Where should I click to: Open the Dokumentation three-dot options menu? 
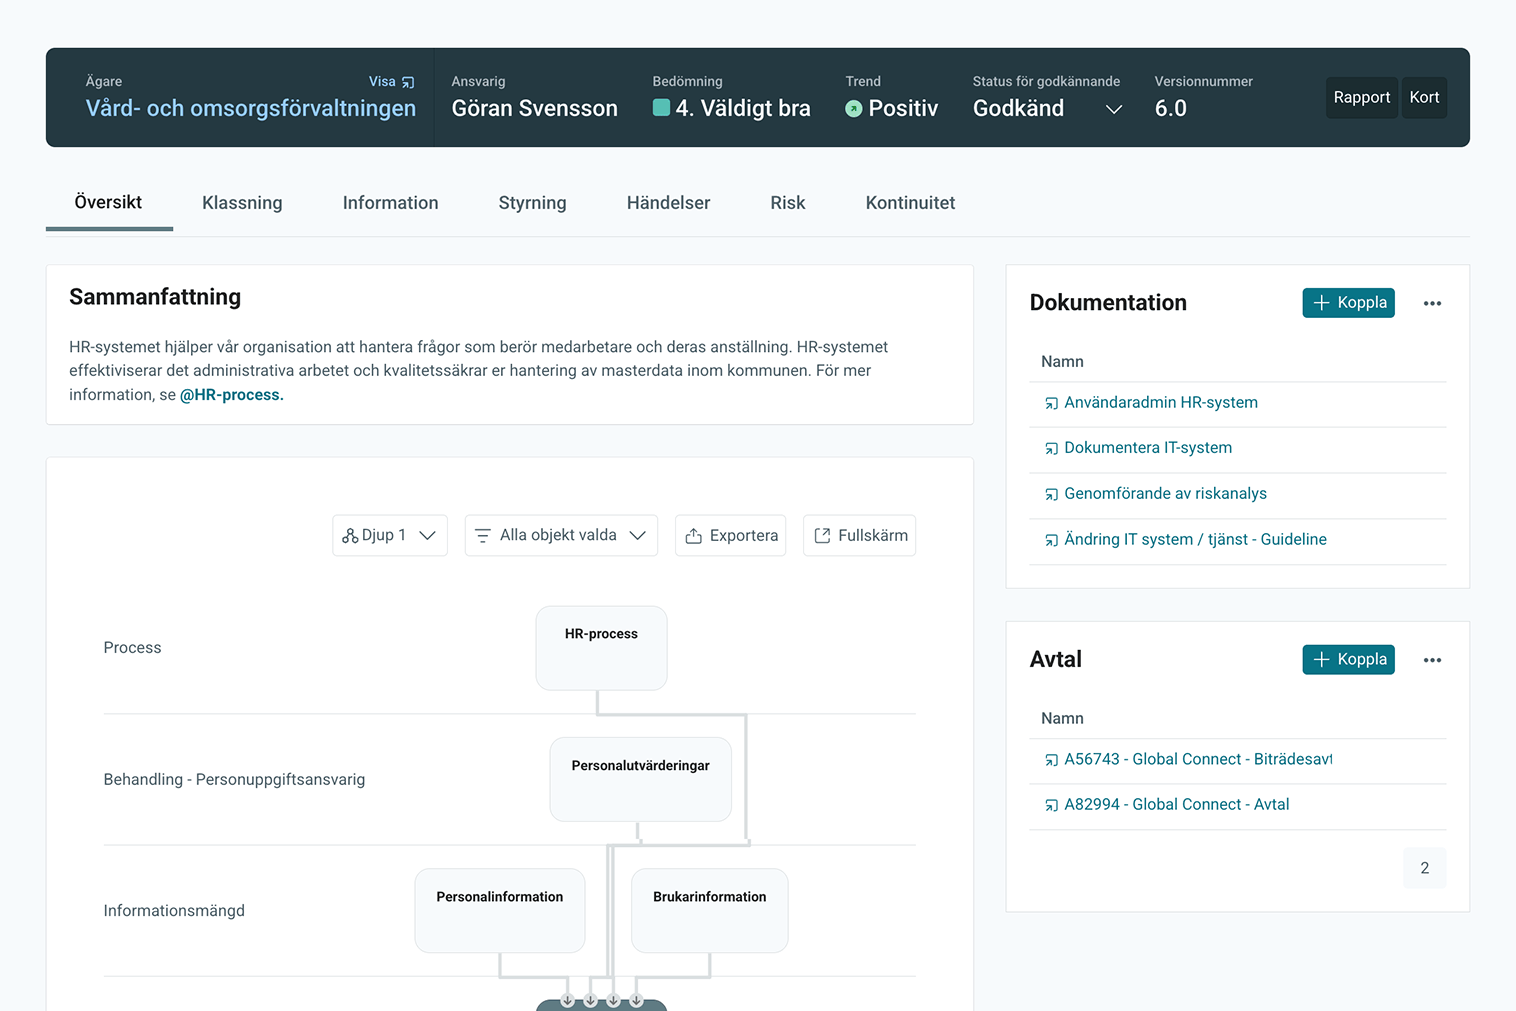click(1432, 303)
